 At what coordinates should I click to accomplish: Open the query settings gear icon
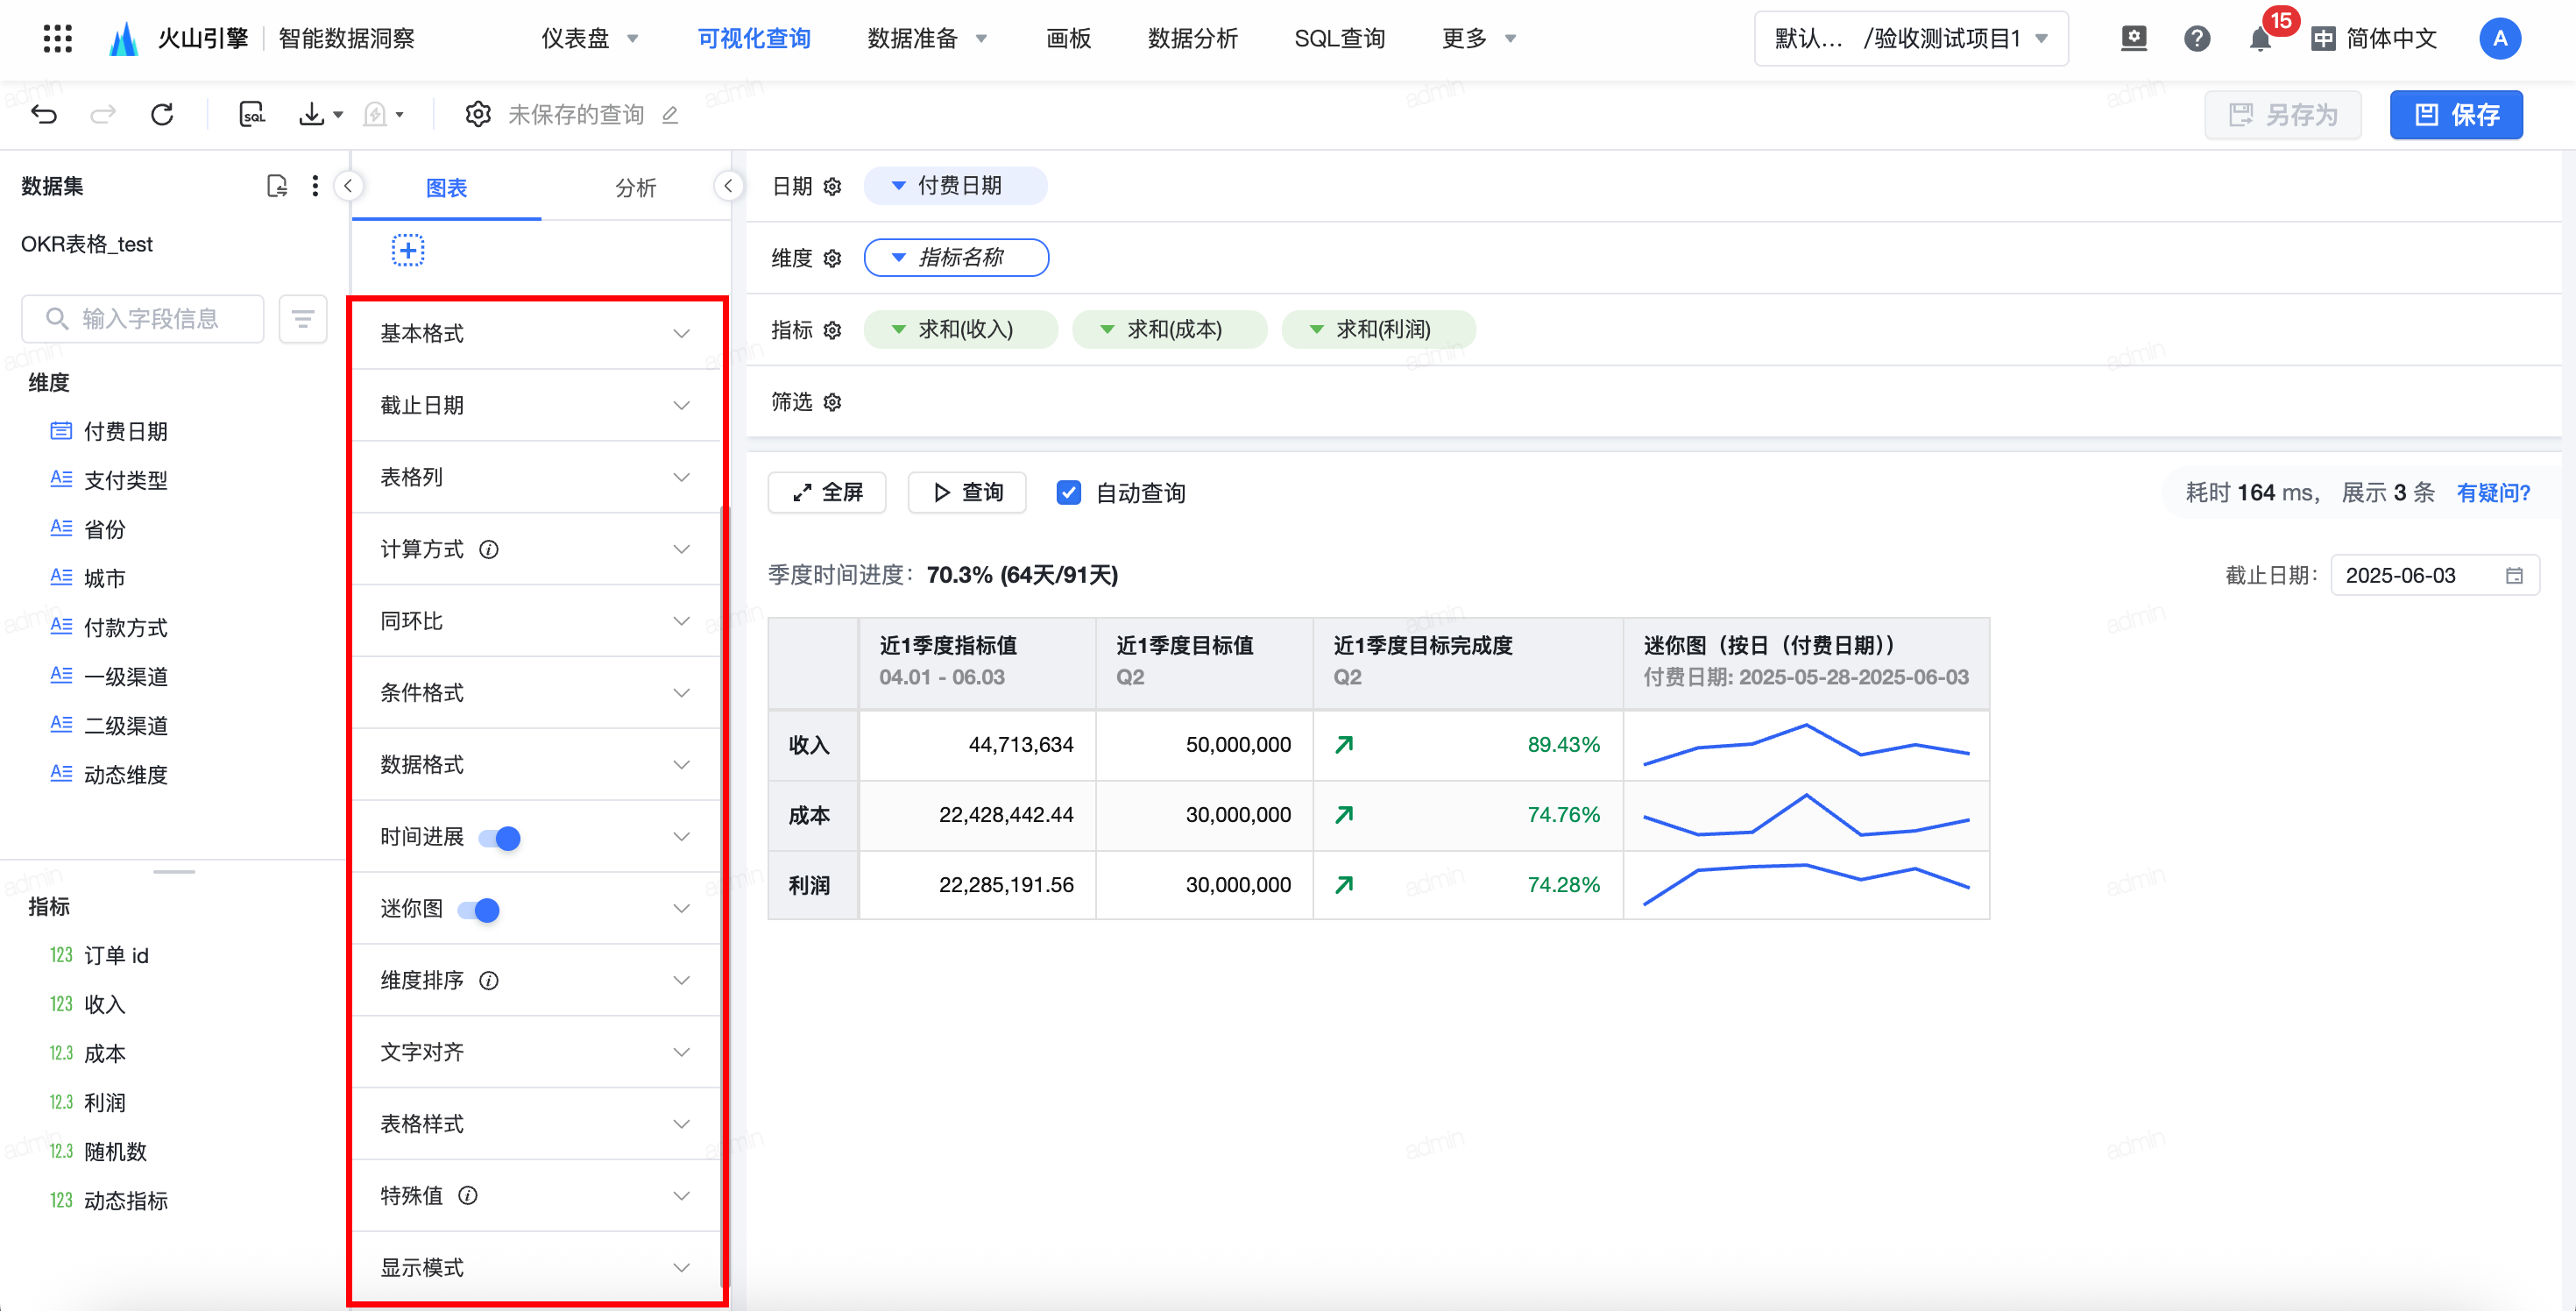pos(478,114)
